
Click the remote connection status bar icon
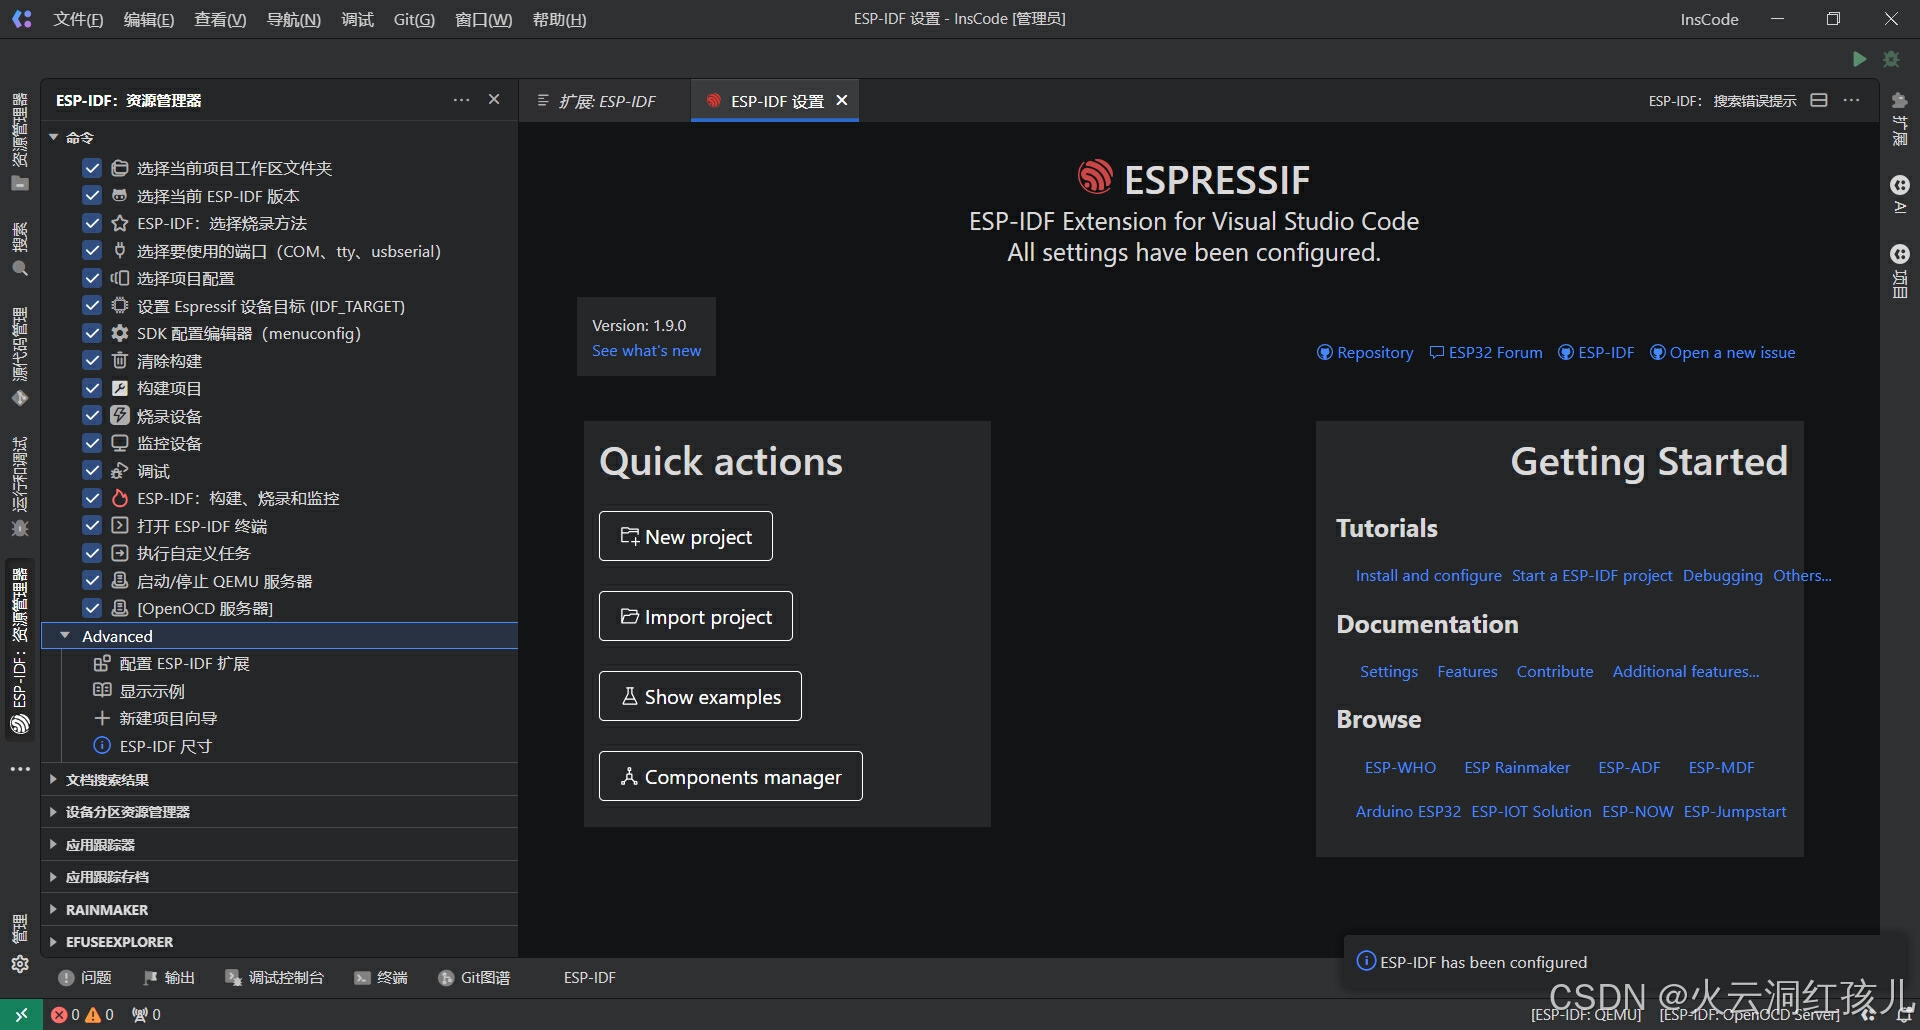[x=21, y=1014]
